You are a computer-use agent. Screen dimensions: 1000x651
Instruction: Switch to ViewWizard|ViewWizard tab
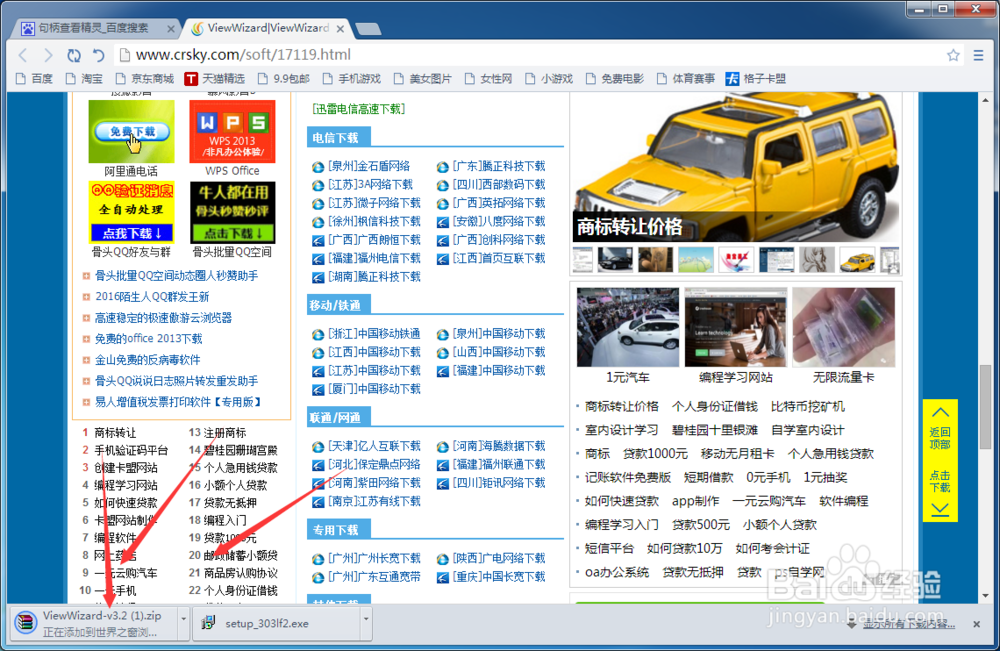tap(268, 28)
